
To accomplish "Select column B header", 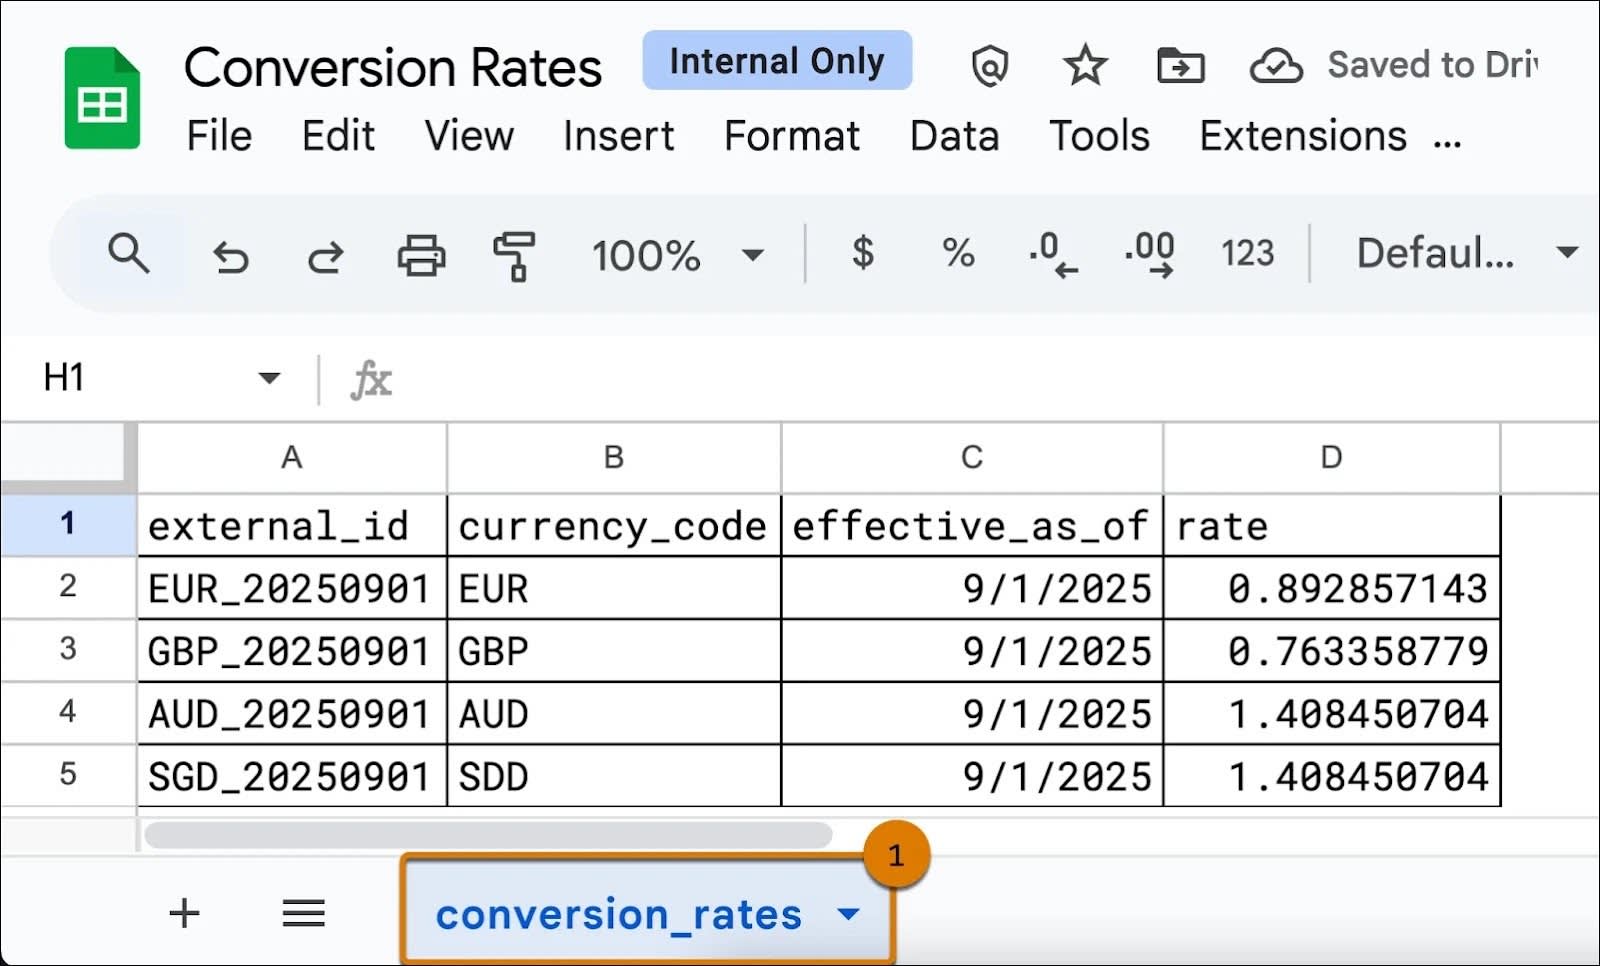I will click(x=614, y=457).
